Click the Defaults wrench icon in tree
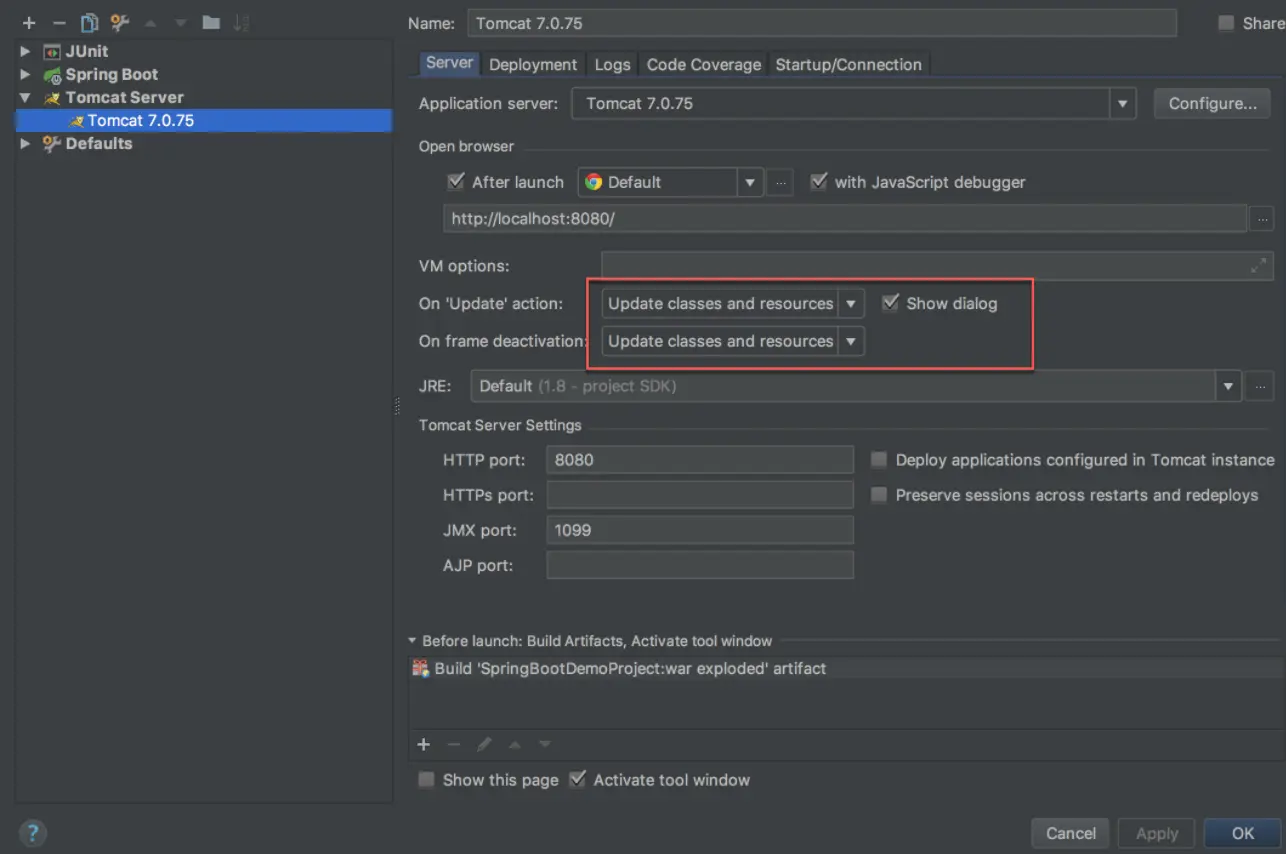The image size is (1286, 854). tap(52, 144)
